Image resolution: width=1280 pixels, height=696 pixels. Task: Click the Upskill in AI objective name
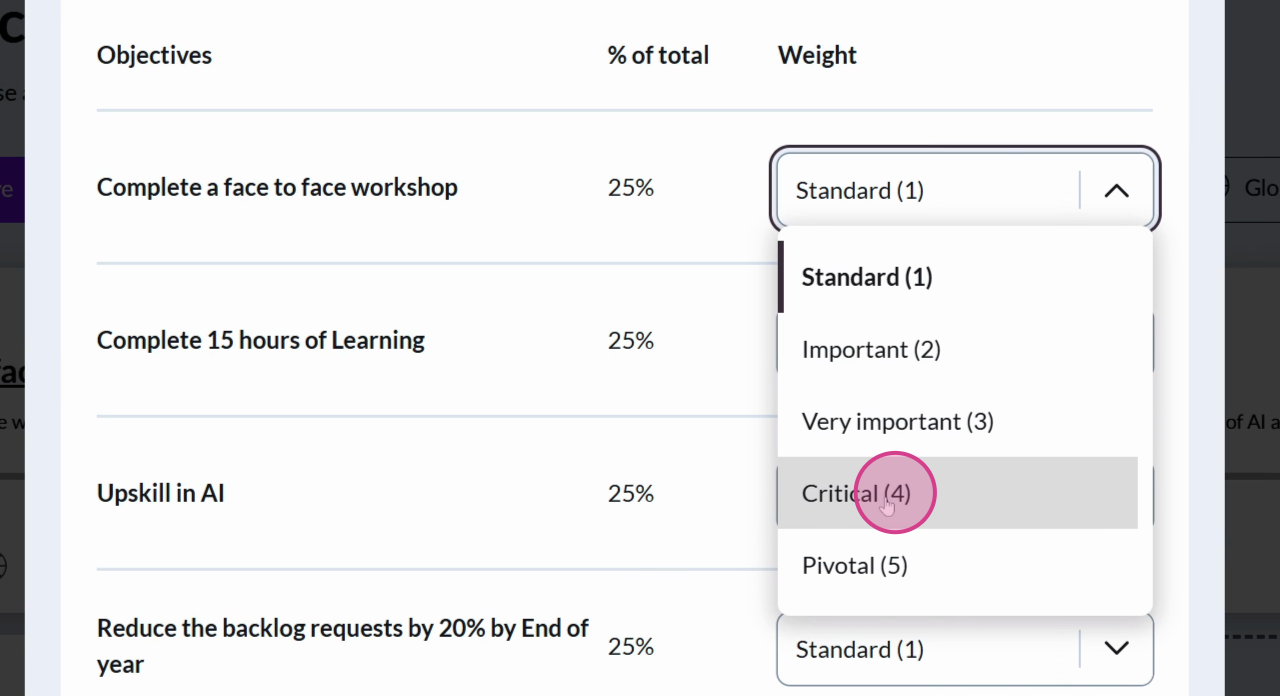click(160, 493)
